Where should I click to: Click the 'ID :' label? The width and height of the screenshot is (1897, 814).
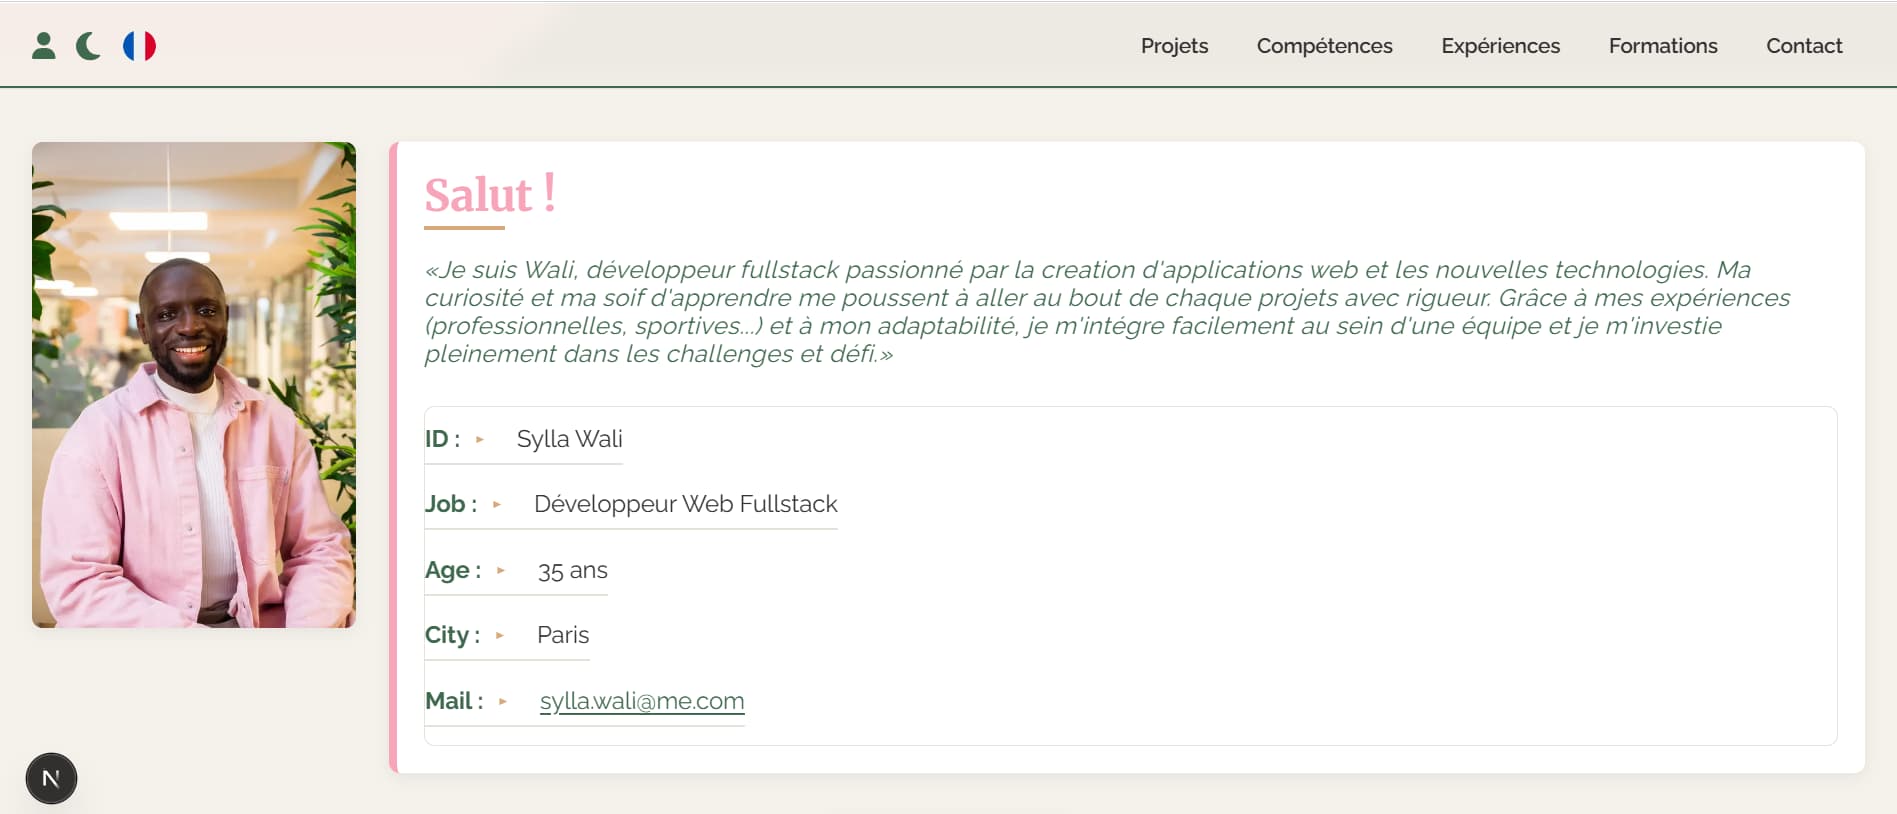[442, 439]
